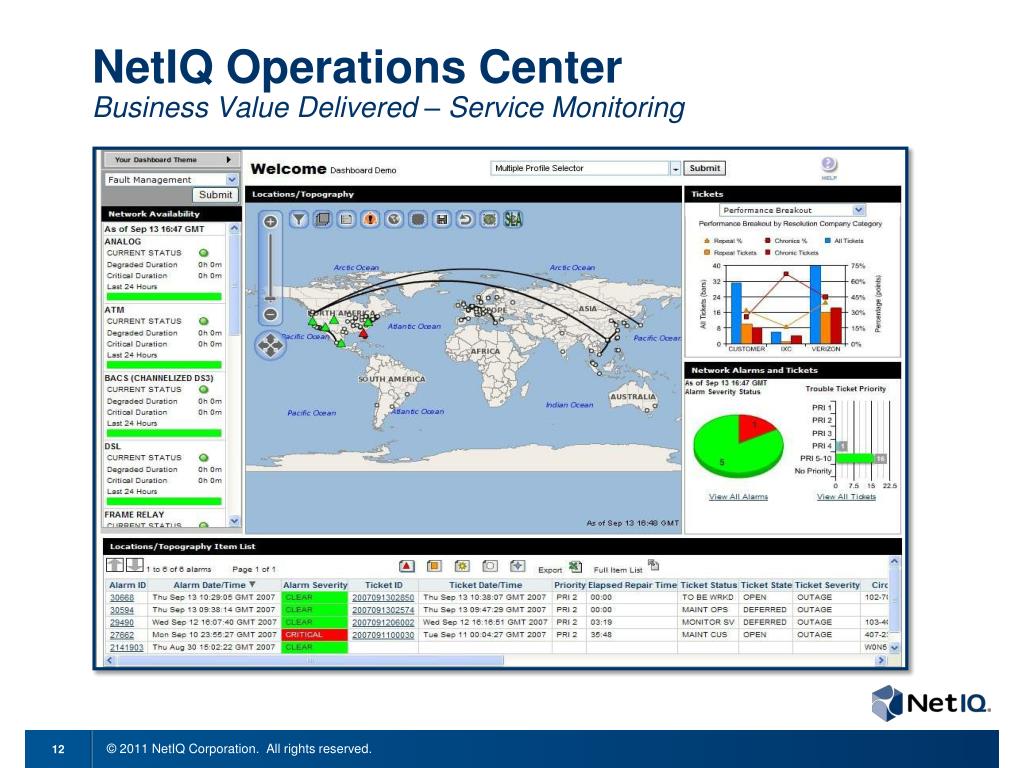Click the Full Item List icon

click(653, 565)
